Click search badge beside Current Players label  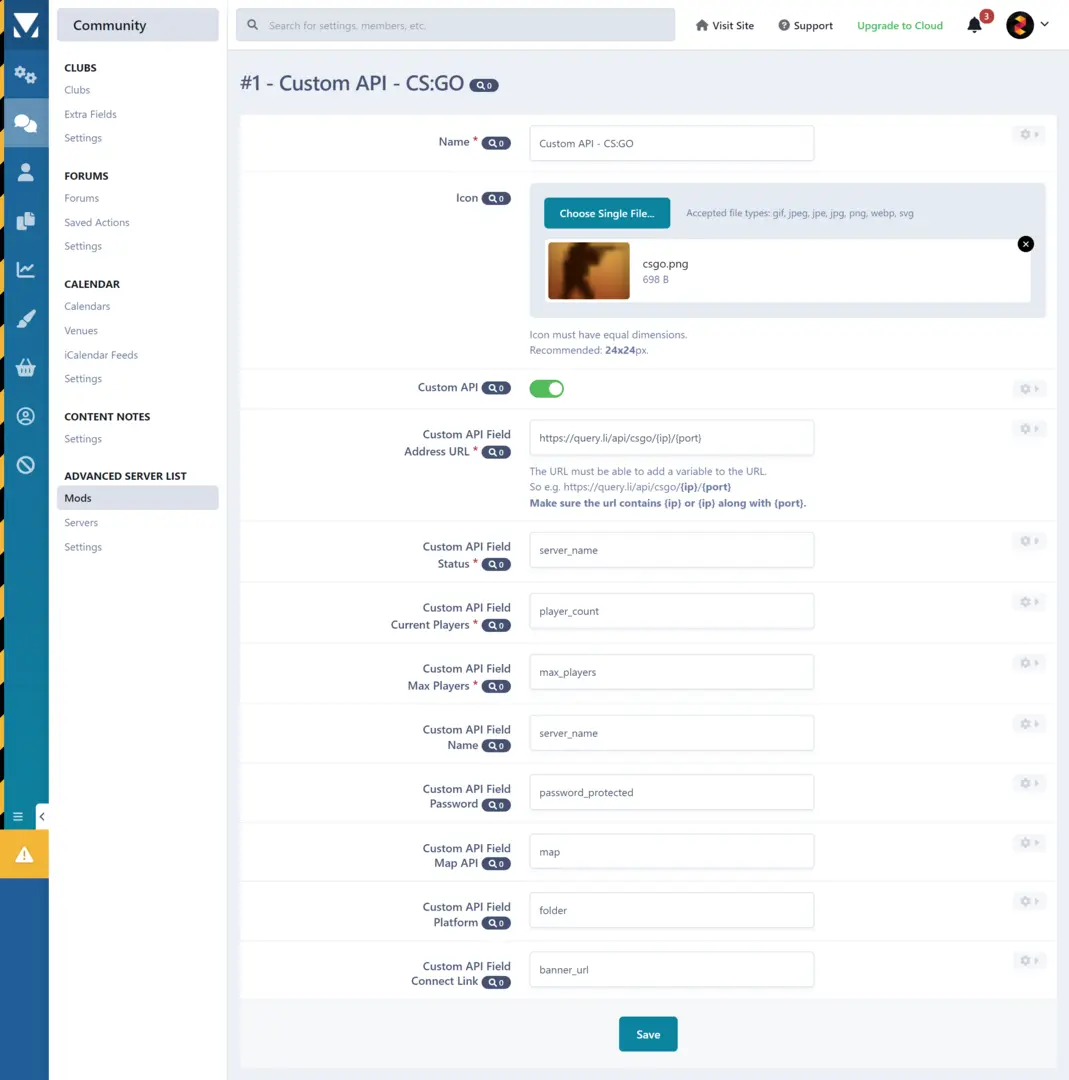pos(496,625)
